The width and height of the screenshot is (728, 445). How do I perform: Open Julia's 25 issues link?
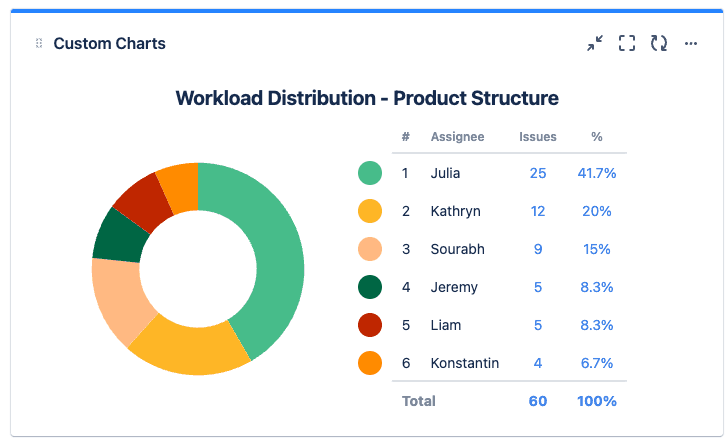tap(538, 173)
